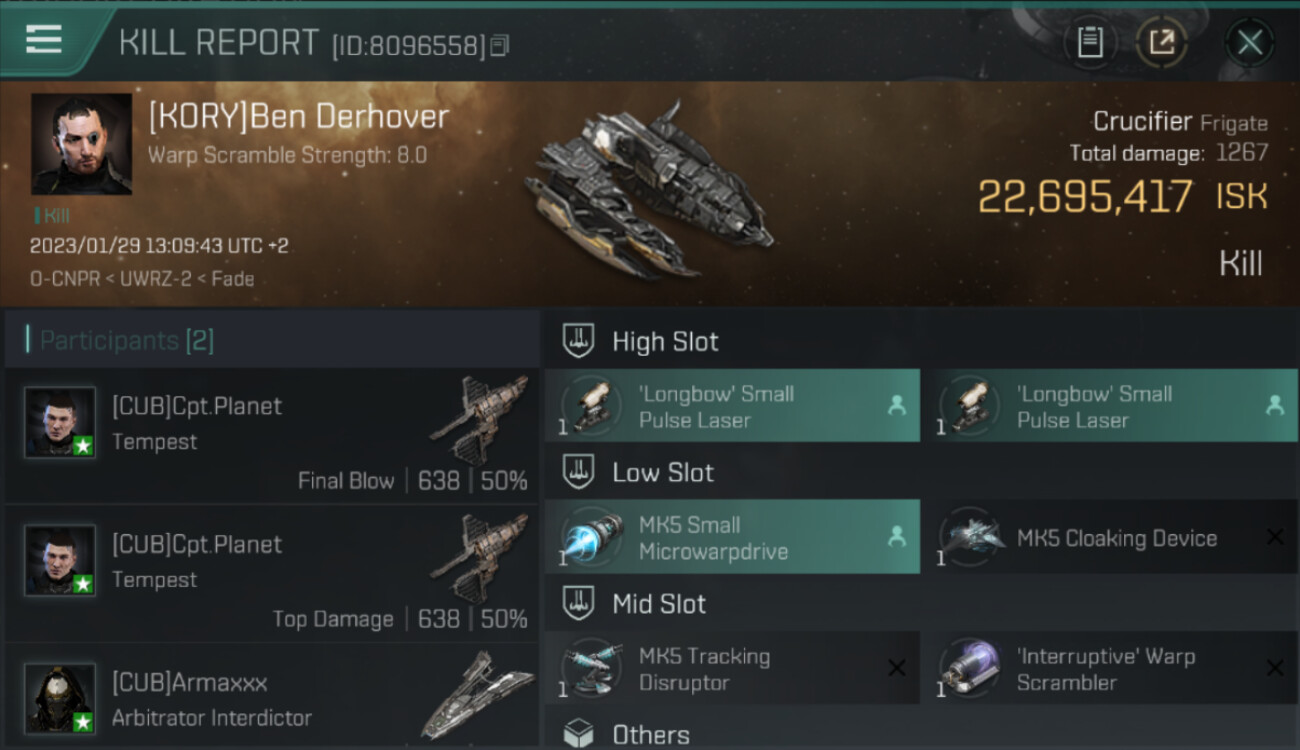This screenshot has width=1300, height=750.
Task: View Ben Derhover's portrait
Action: [x=81, y=144]
